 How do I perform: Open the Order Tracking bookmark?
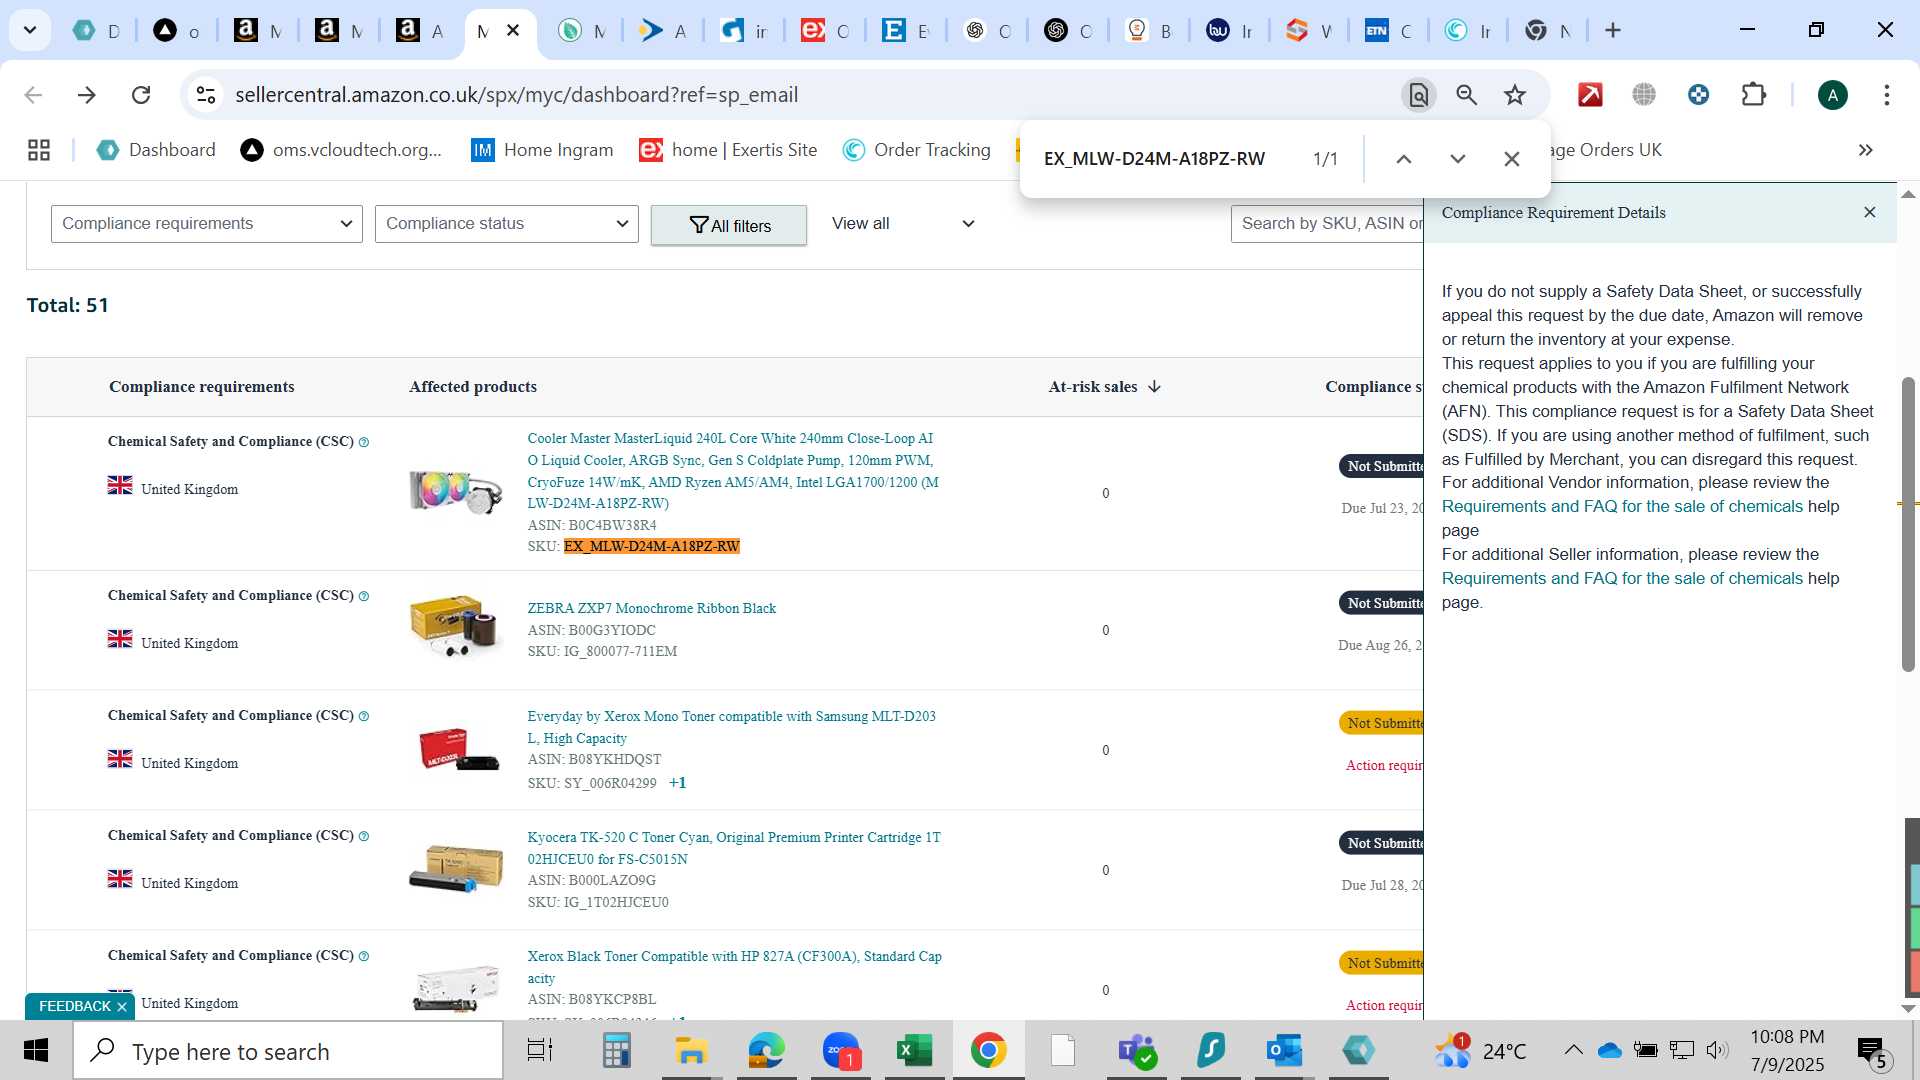916,150
